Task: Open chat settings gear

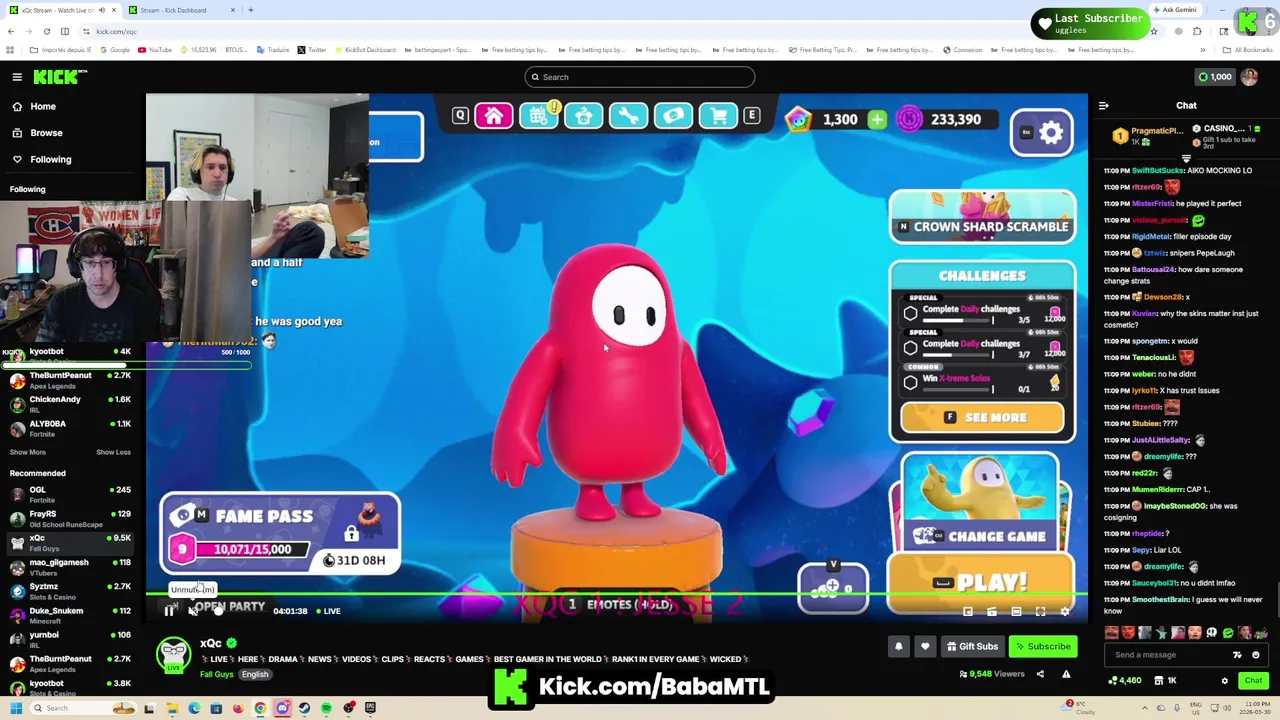Action: tap(1224, 681)
